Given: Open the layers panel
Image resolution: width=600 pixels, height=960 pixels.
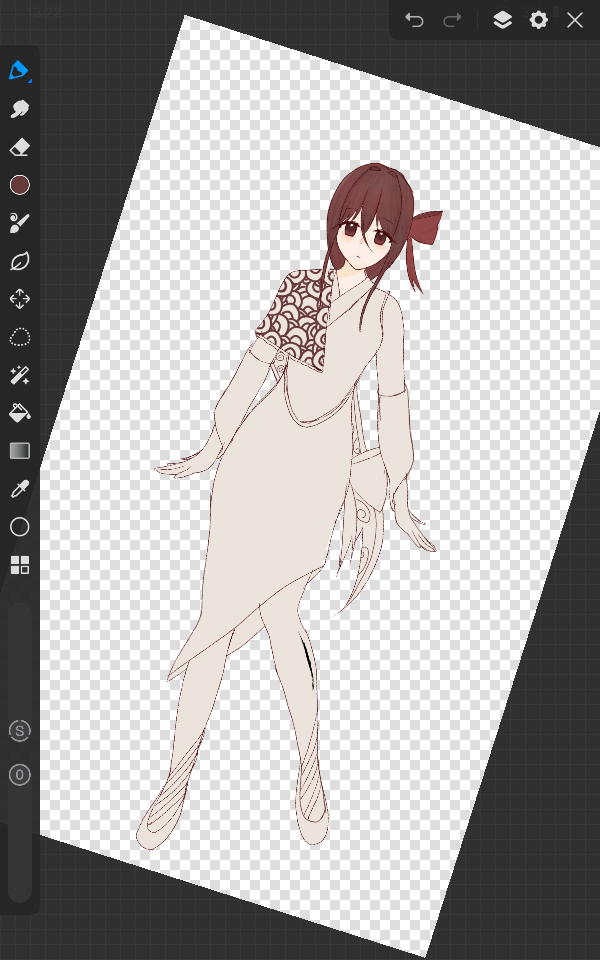Looking at the screenshot, I should (502, 20).
